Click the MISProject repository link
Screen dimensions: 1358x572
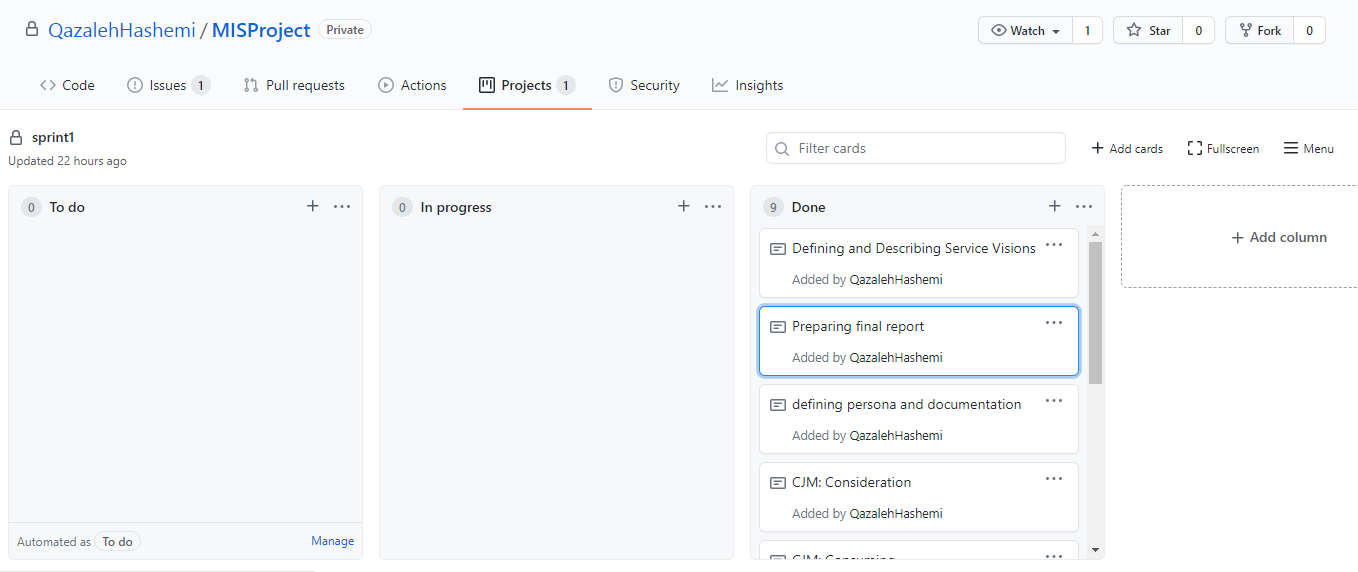(x=261, y=30)
